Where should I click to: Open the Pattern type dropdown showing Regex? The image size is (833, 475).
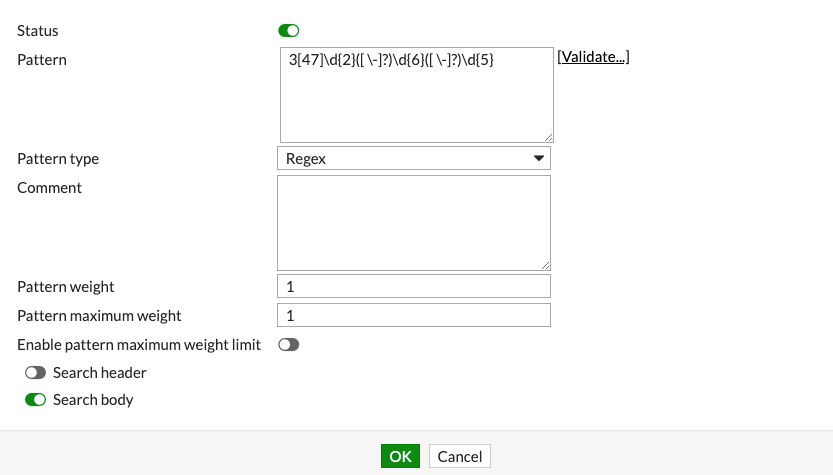coord(414,159)
